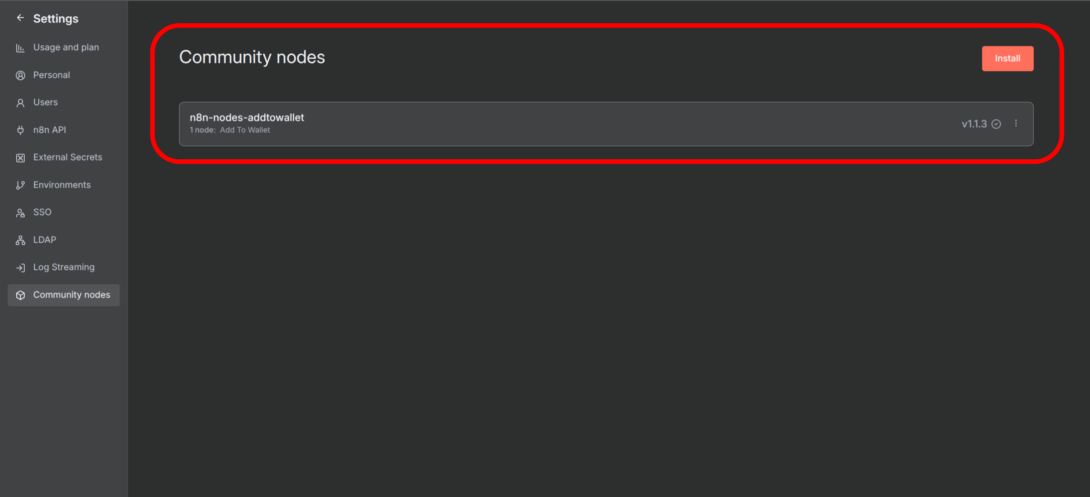1090x497 pixels.
Task: Open the Log Streaming settings page
Action: point(64,268)
